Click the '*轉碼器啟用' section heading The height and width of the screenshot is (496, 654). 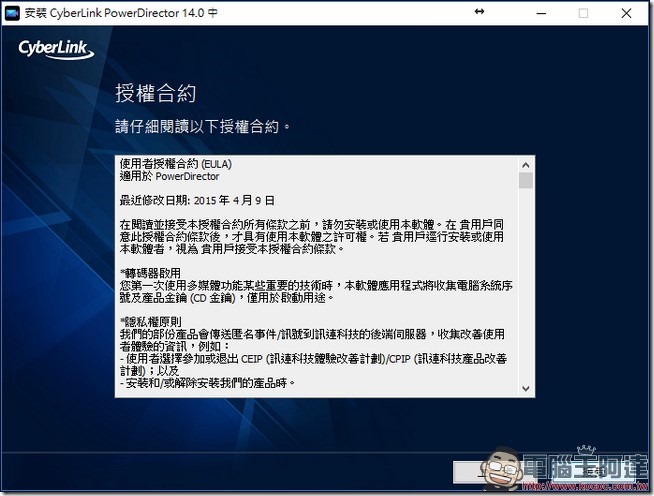(x=150, y=273)
